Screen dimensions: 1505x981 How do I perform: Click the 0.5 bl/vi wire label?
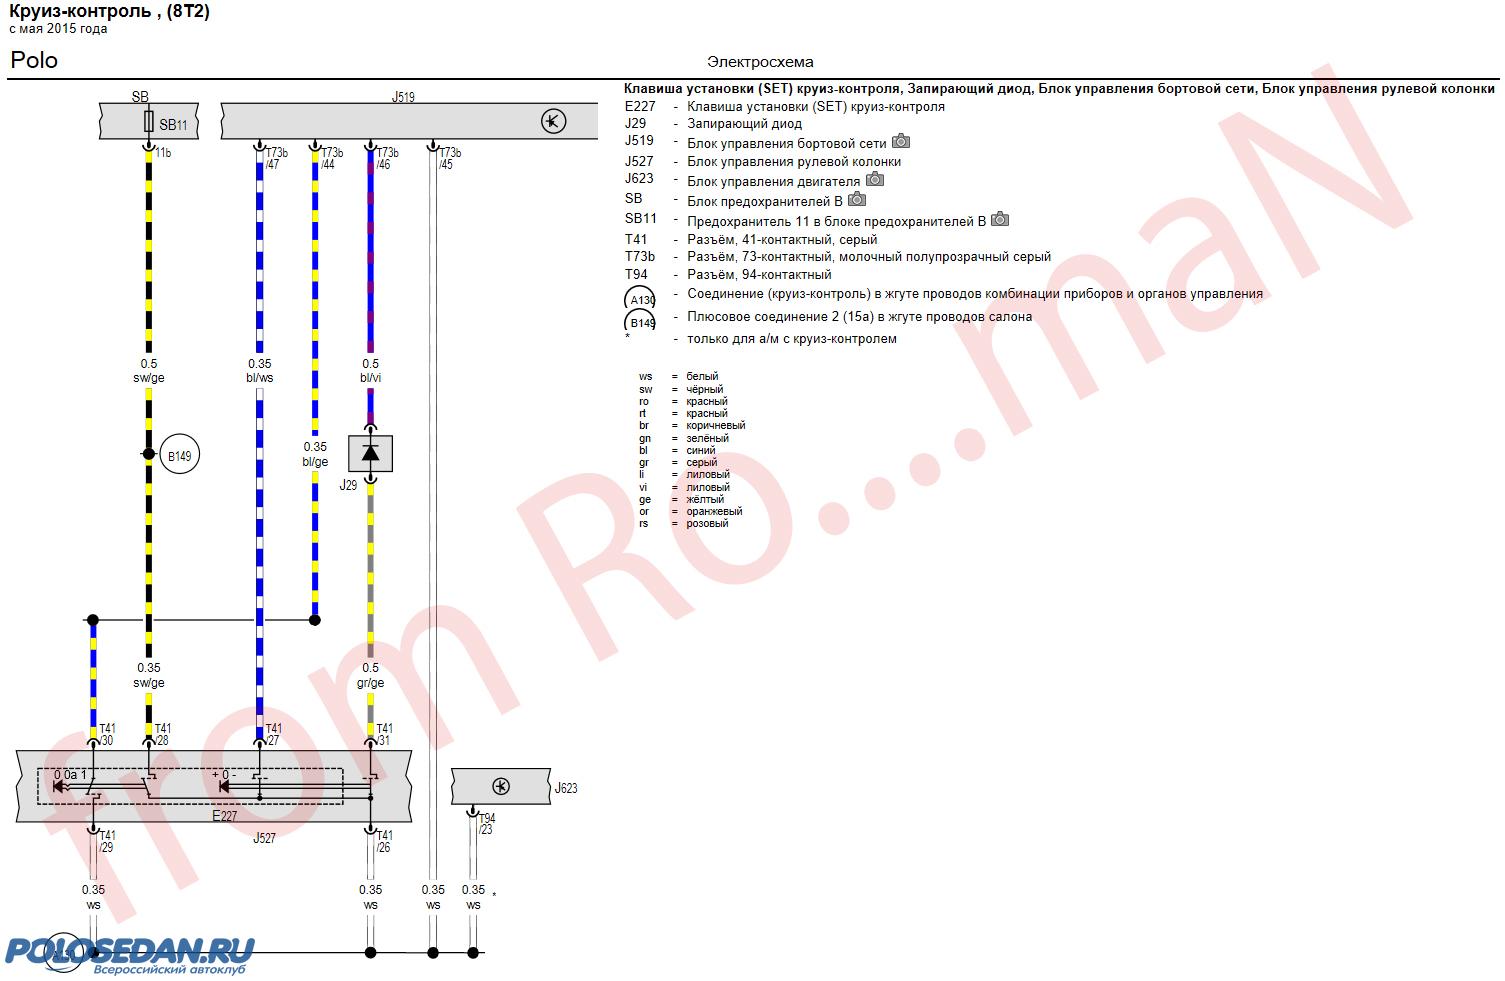click(x=370, y=371)
